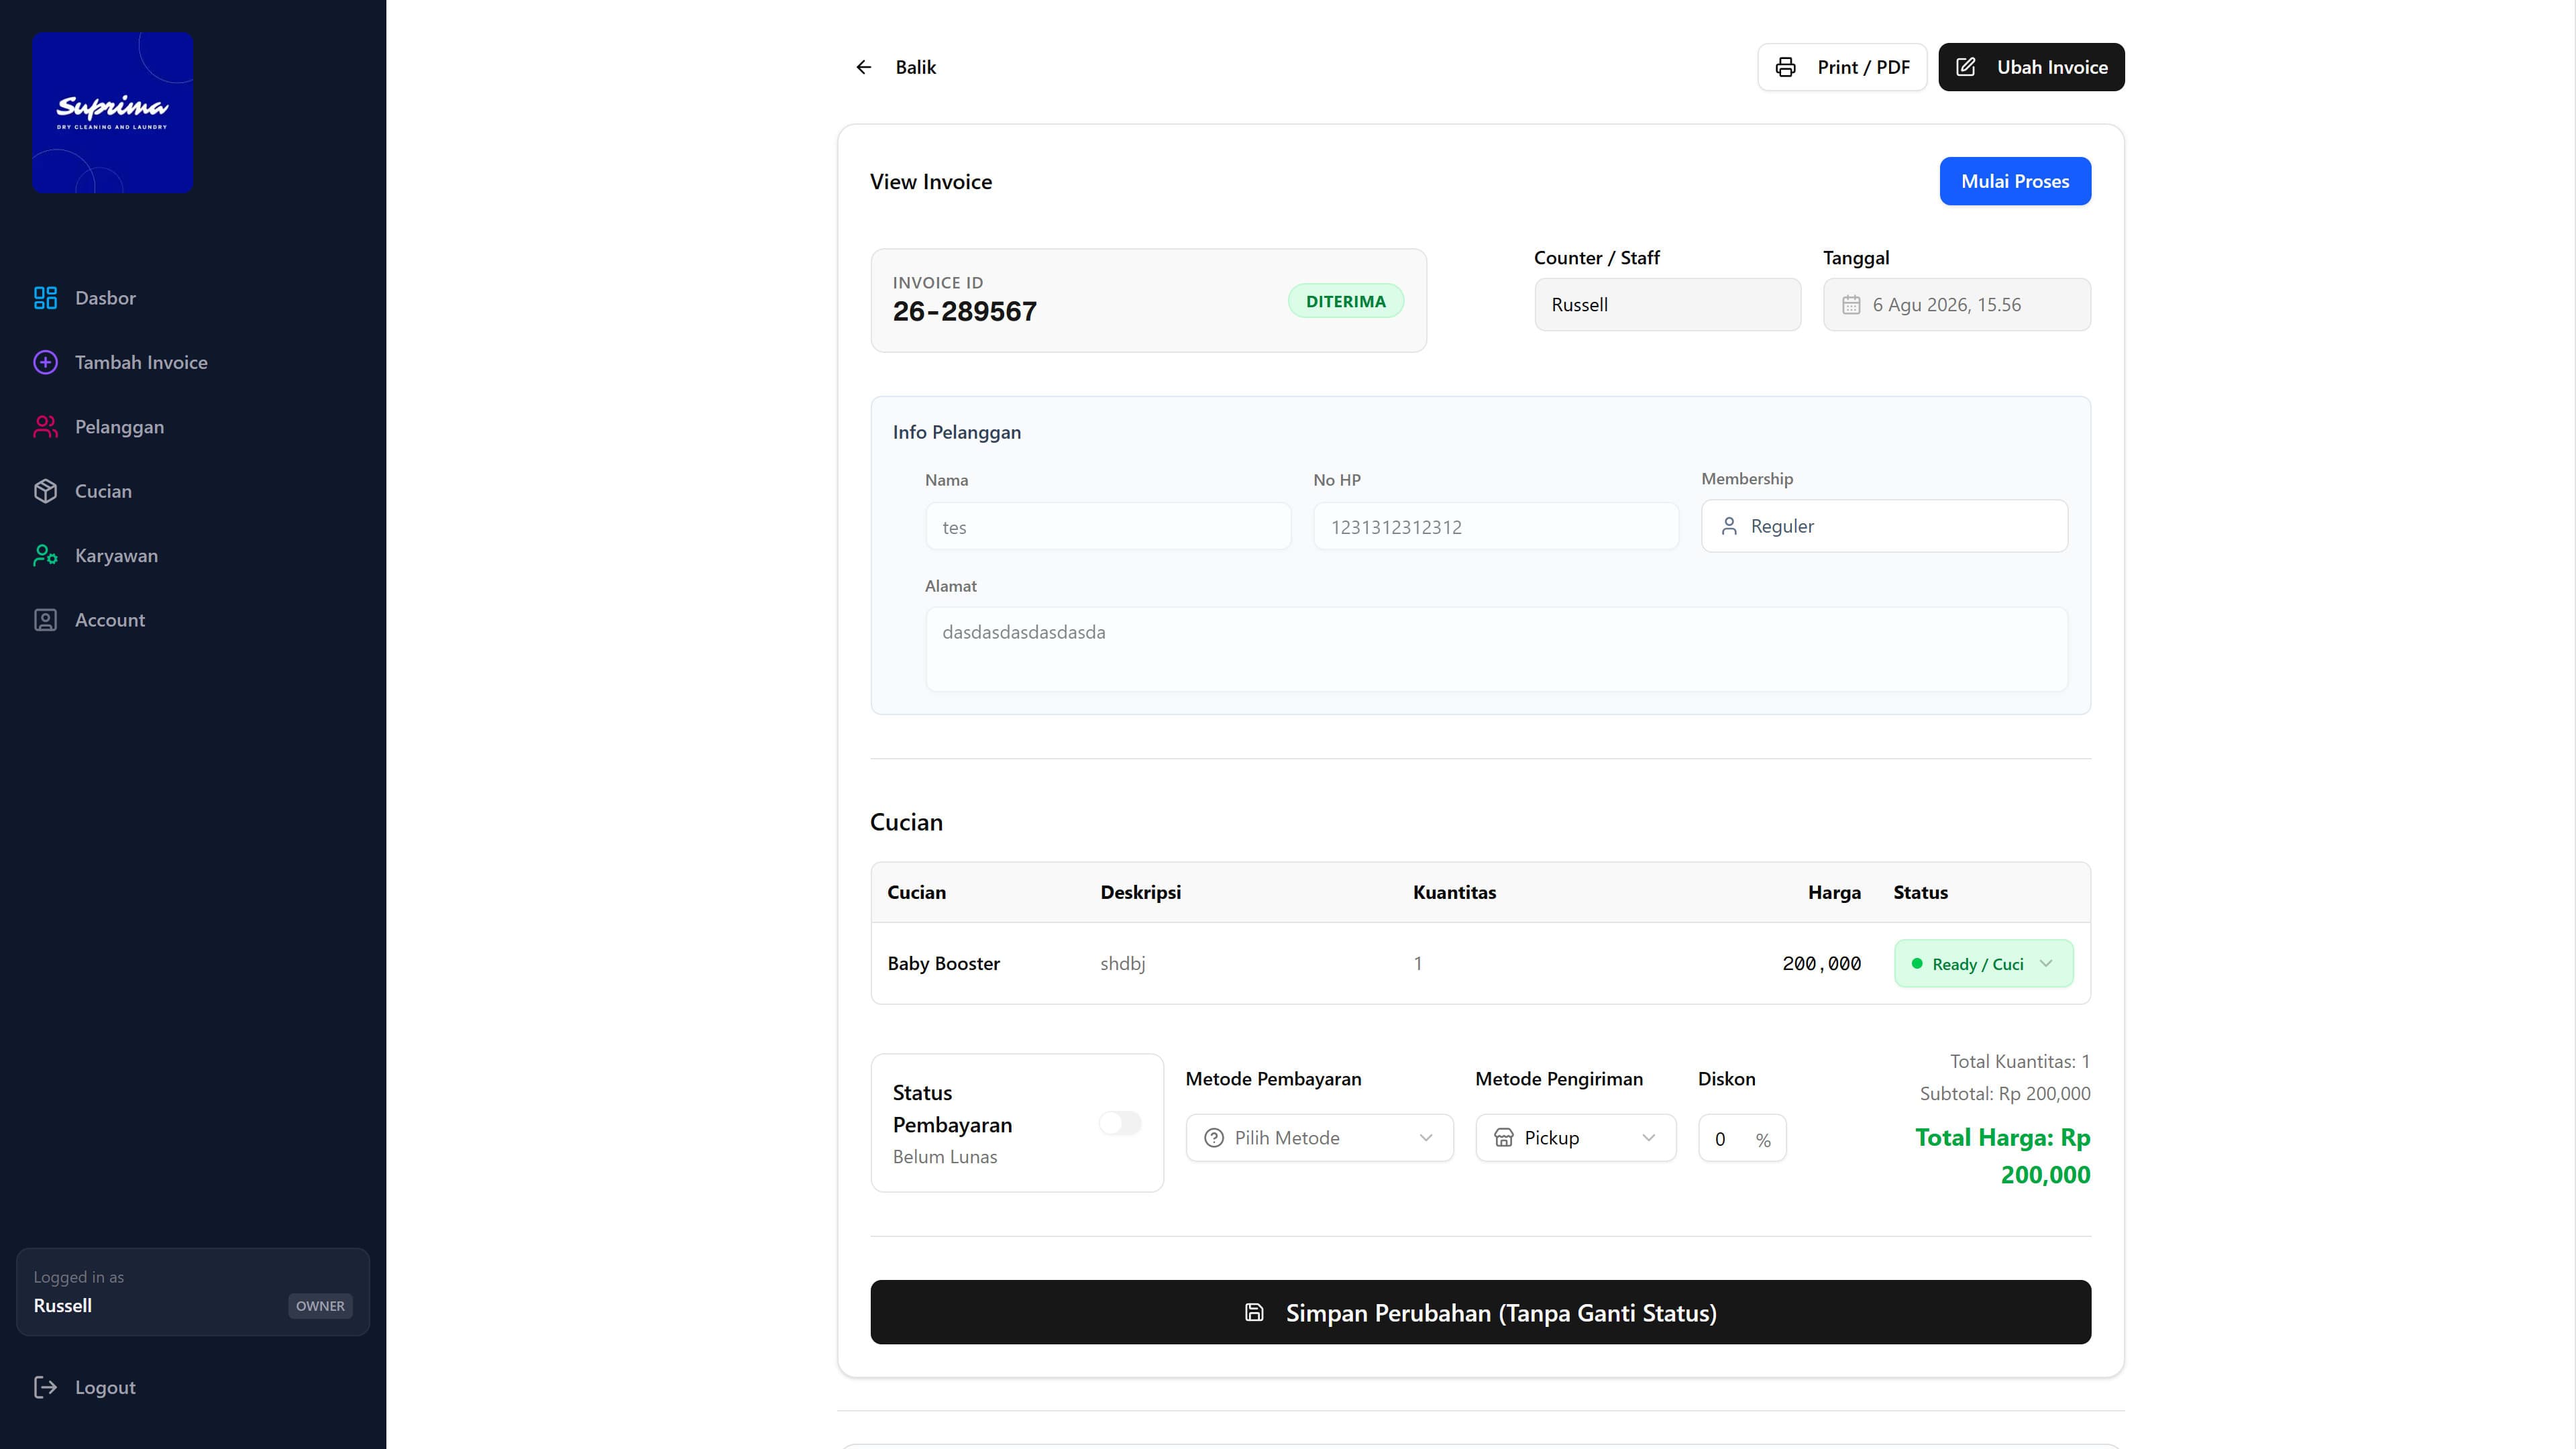Click the Tambah Invoice plus icon
The image size is (2576, 1449).
pos(45,362)
